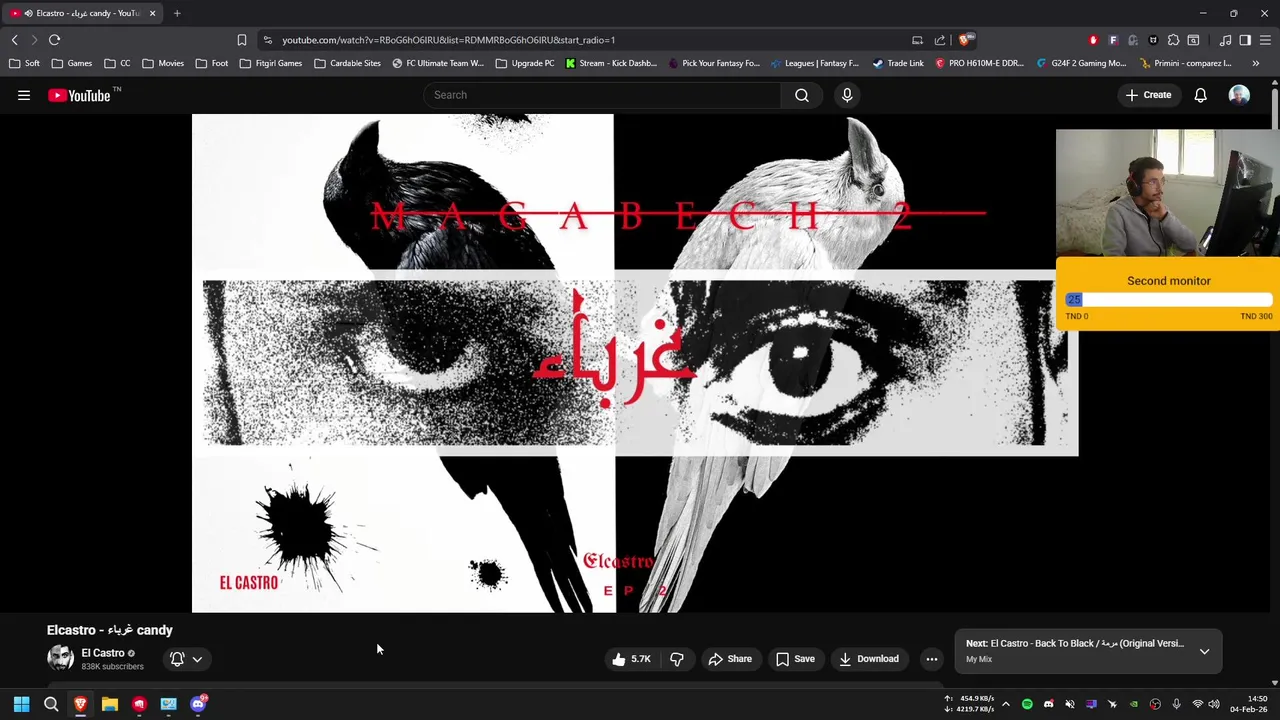This screenshot has width=1280, height=720.
Task: Open site settings icon in address bar
Action: [x=267, y=40]
